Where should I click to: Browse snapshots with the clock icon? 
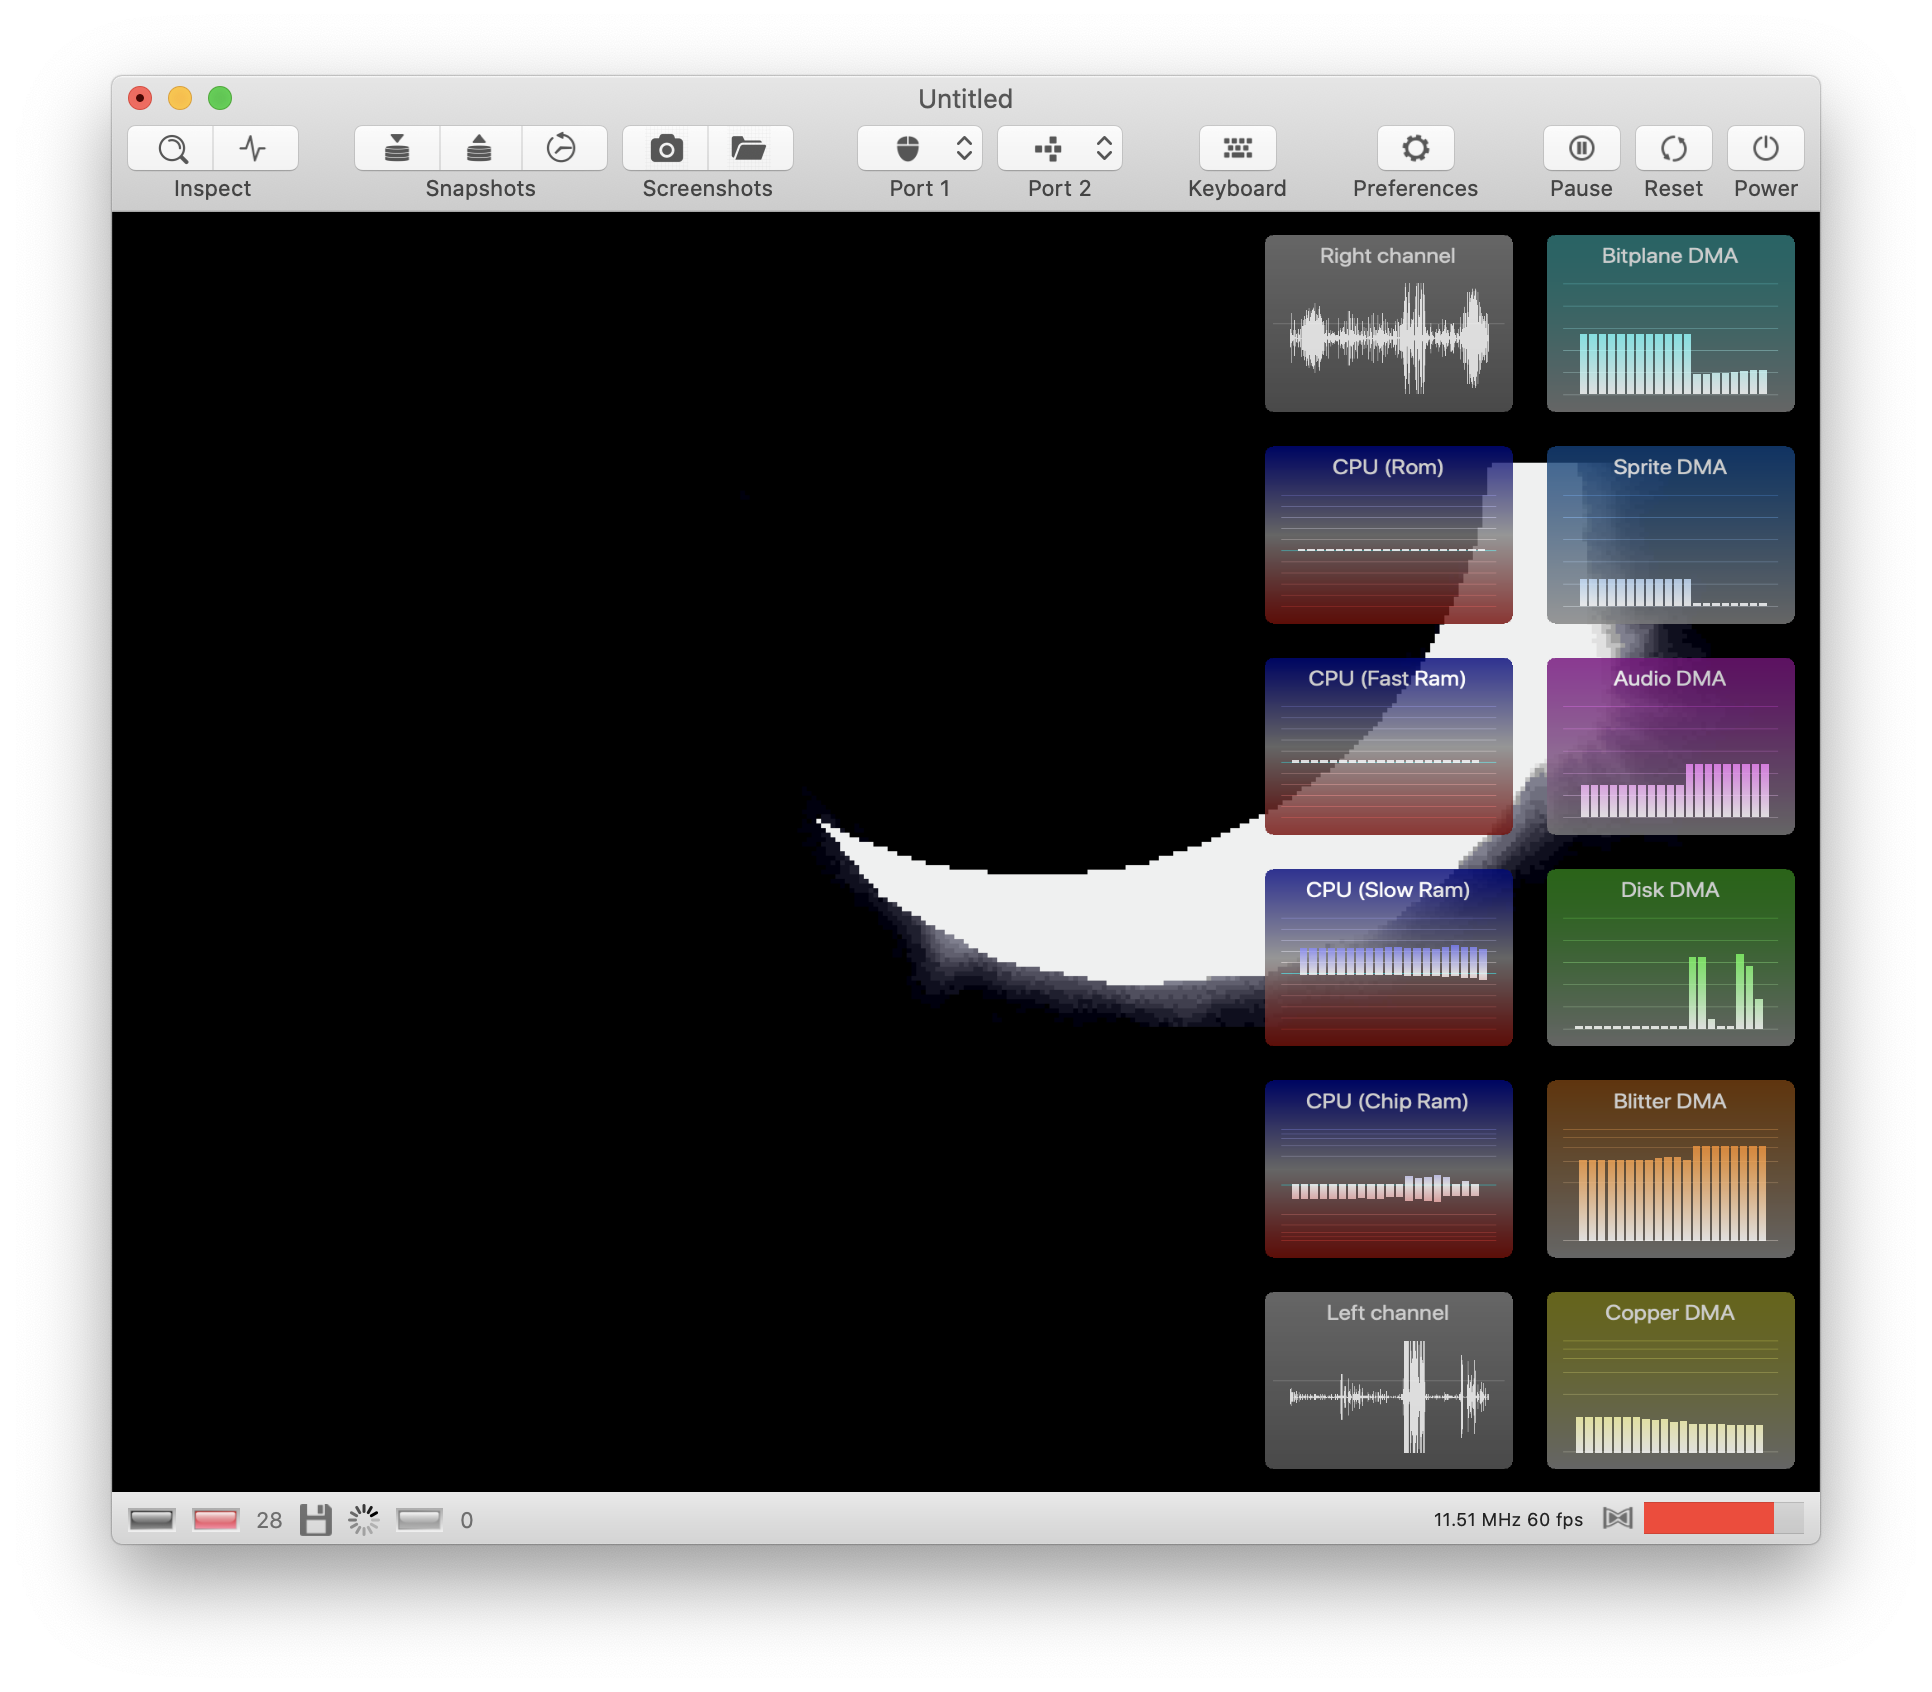[563, 149]
